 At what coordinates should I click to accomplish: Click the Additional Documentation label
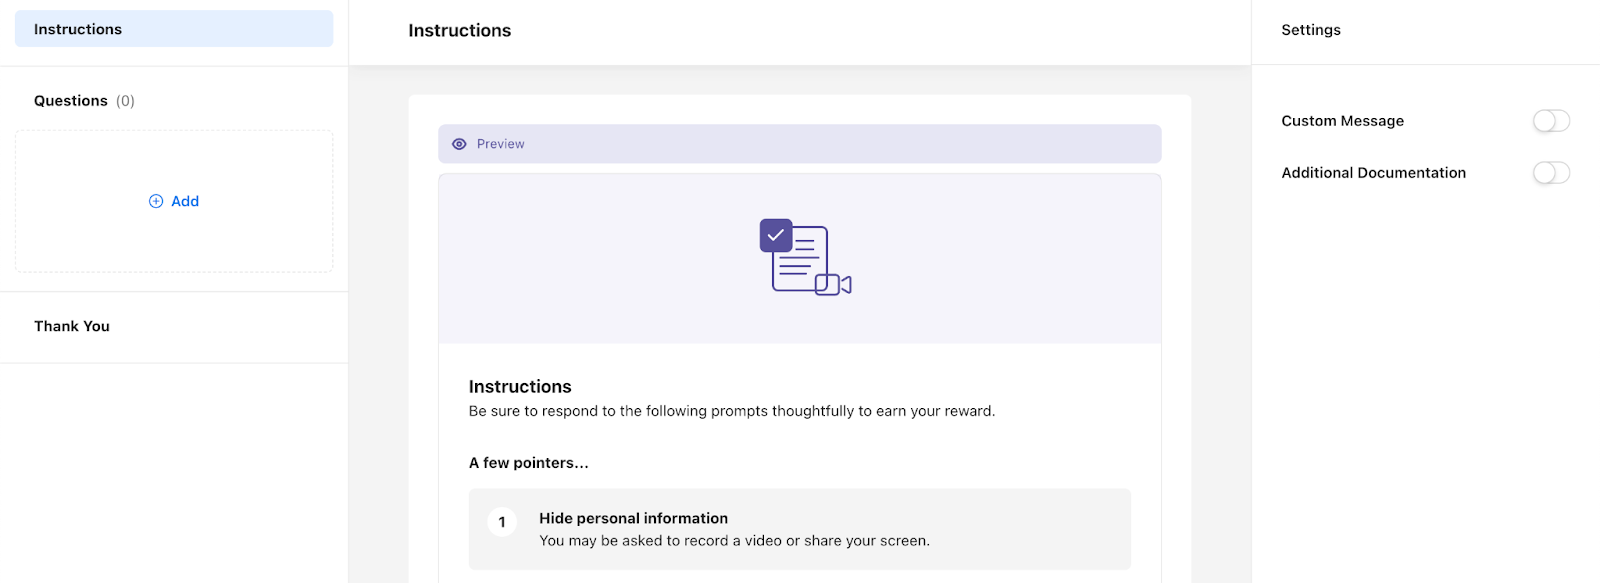[1374, 173]
